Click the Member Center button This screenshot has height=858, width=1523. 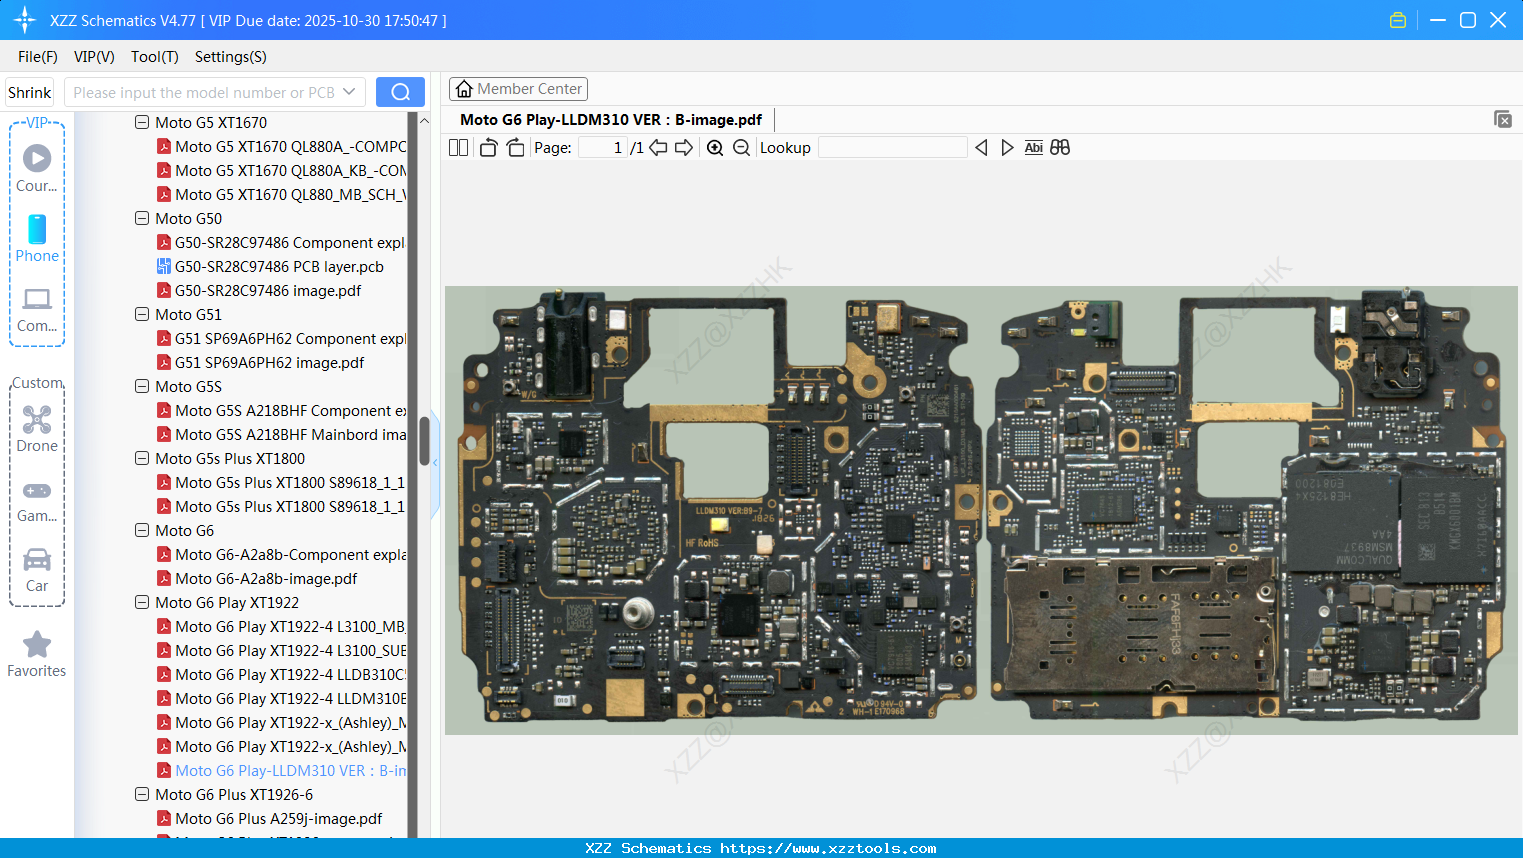coord(518,89)
